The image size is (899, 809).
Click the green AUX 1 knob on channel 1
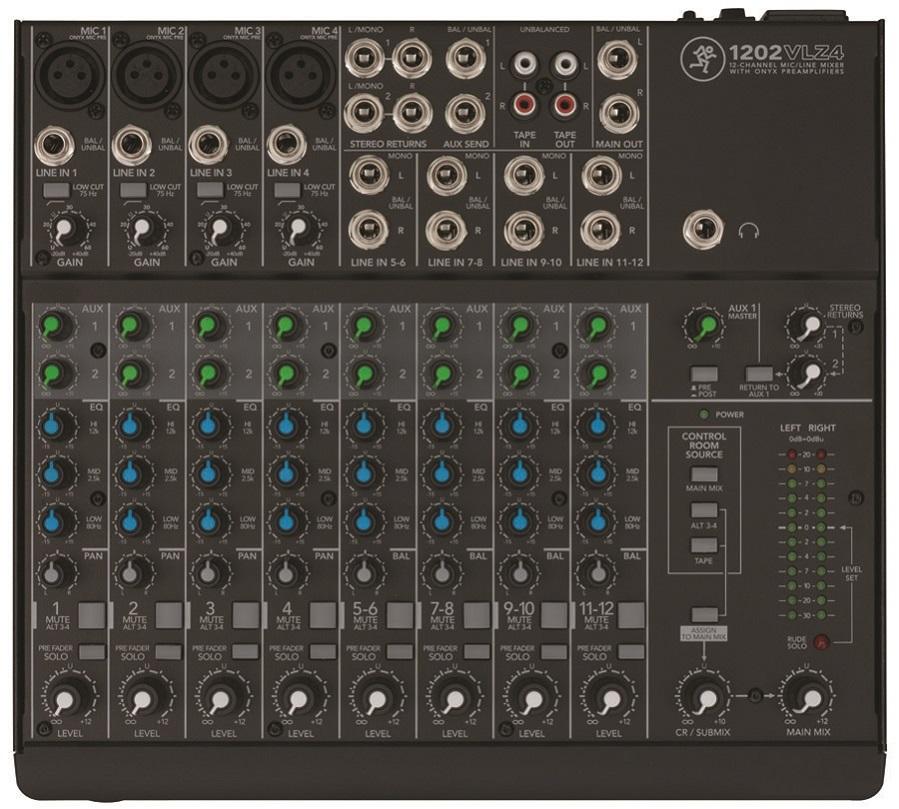(x=56, y=326)
